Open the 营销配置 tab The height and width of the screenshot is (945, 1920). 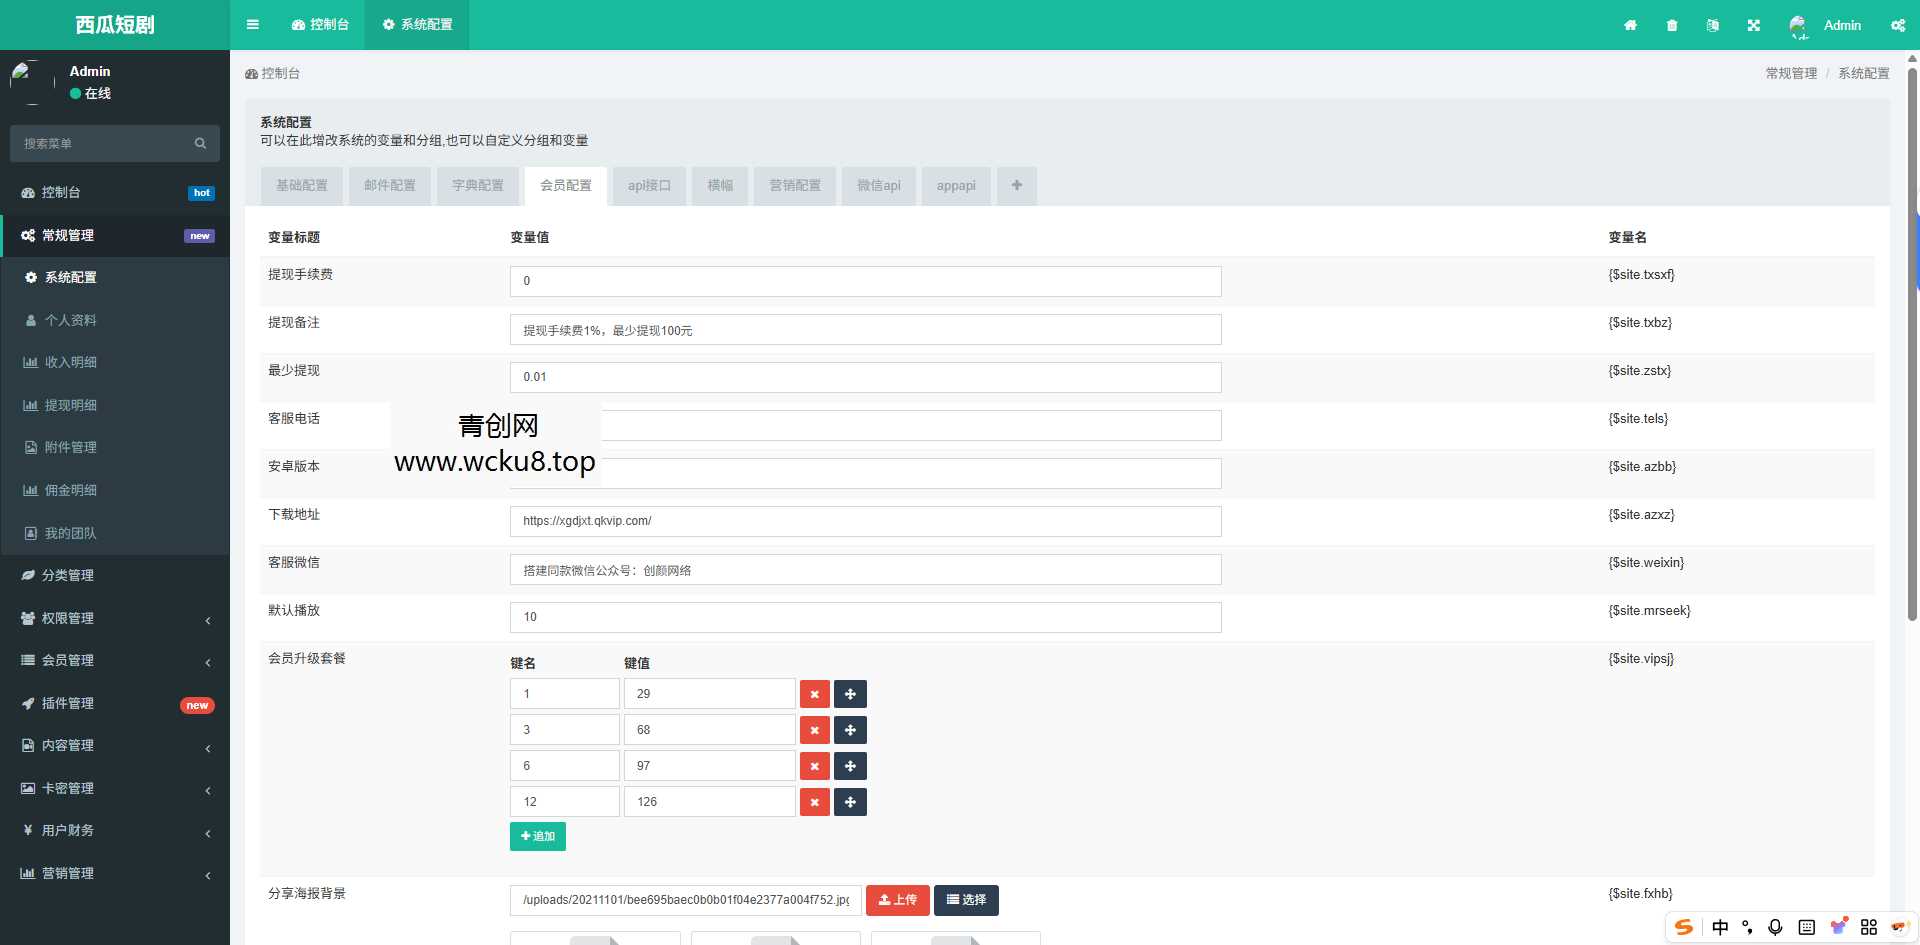pyautogui.click(x=794, y=186)
